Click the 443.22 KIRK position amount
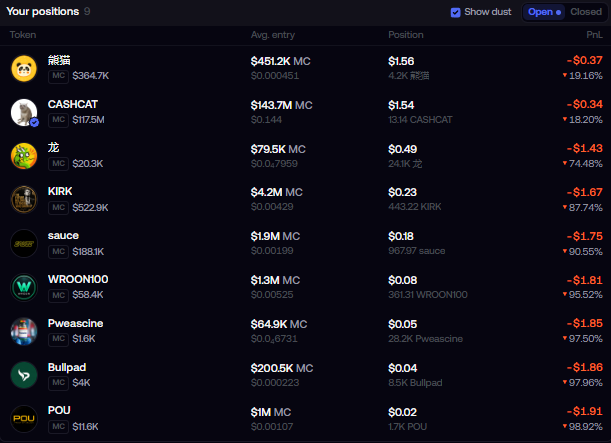The image size is (611, 443). coord(415,206)
